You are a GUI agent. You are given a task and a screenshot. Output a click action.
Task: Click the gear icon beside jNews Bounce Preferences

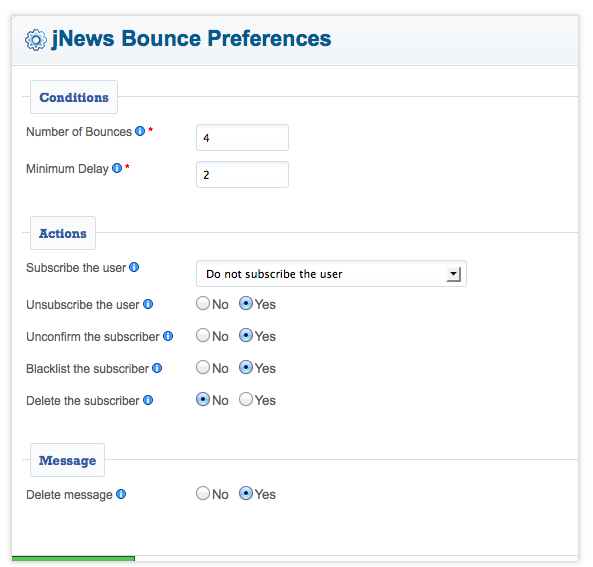pyautogui.click(x=36, y=40)
